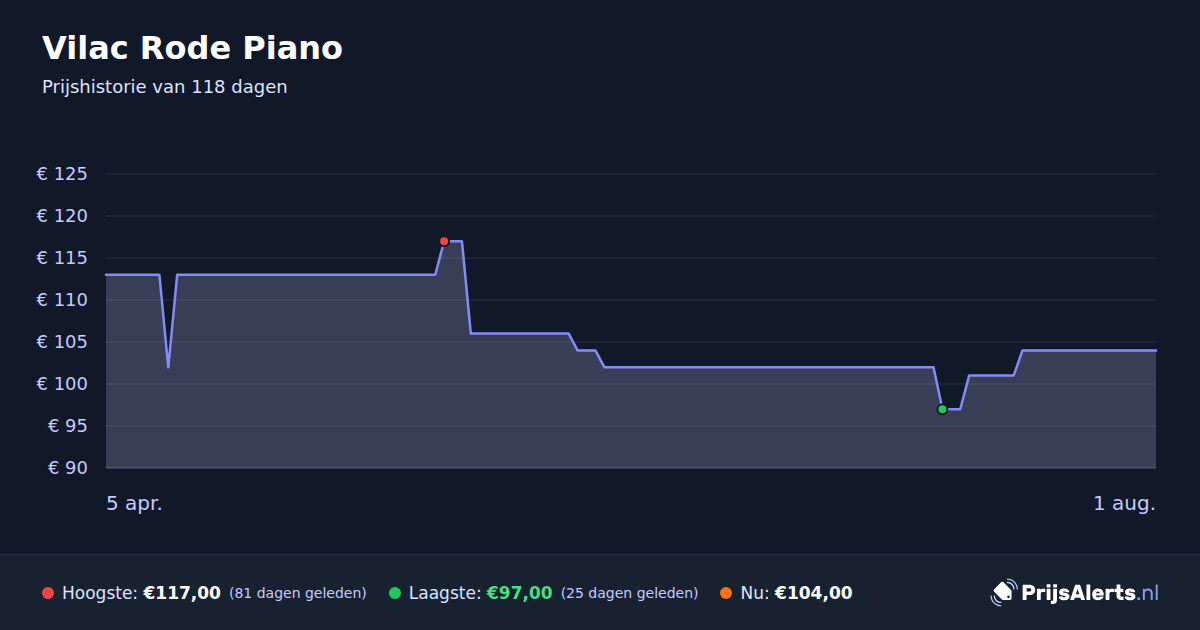Click the € 100 axis label
Image resolution: width=1200 pixels, height=630 pixels.
pyautogui.click(x=62, y=384)
